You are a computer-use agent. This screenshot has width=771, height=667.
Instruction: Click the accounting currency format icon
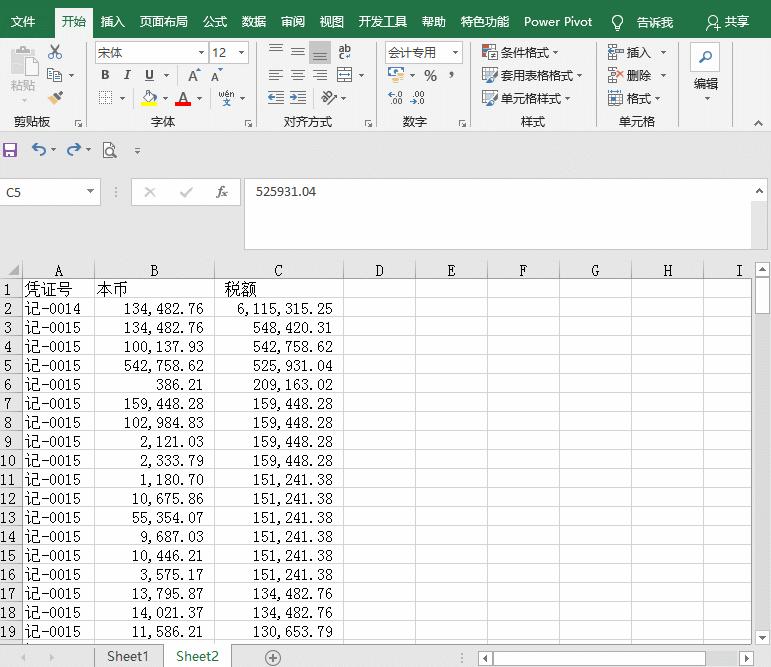pyautogui.click(x=396, y=75)
